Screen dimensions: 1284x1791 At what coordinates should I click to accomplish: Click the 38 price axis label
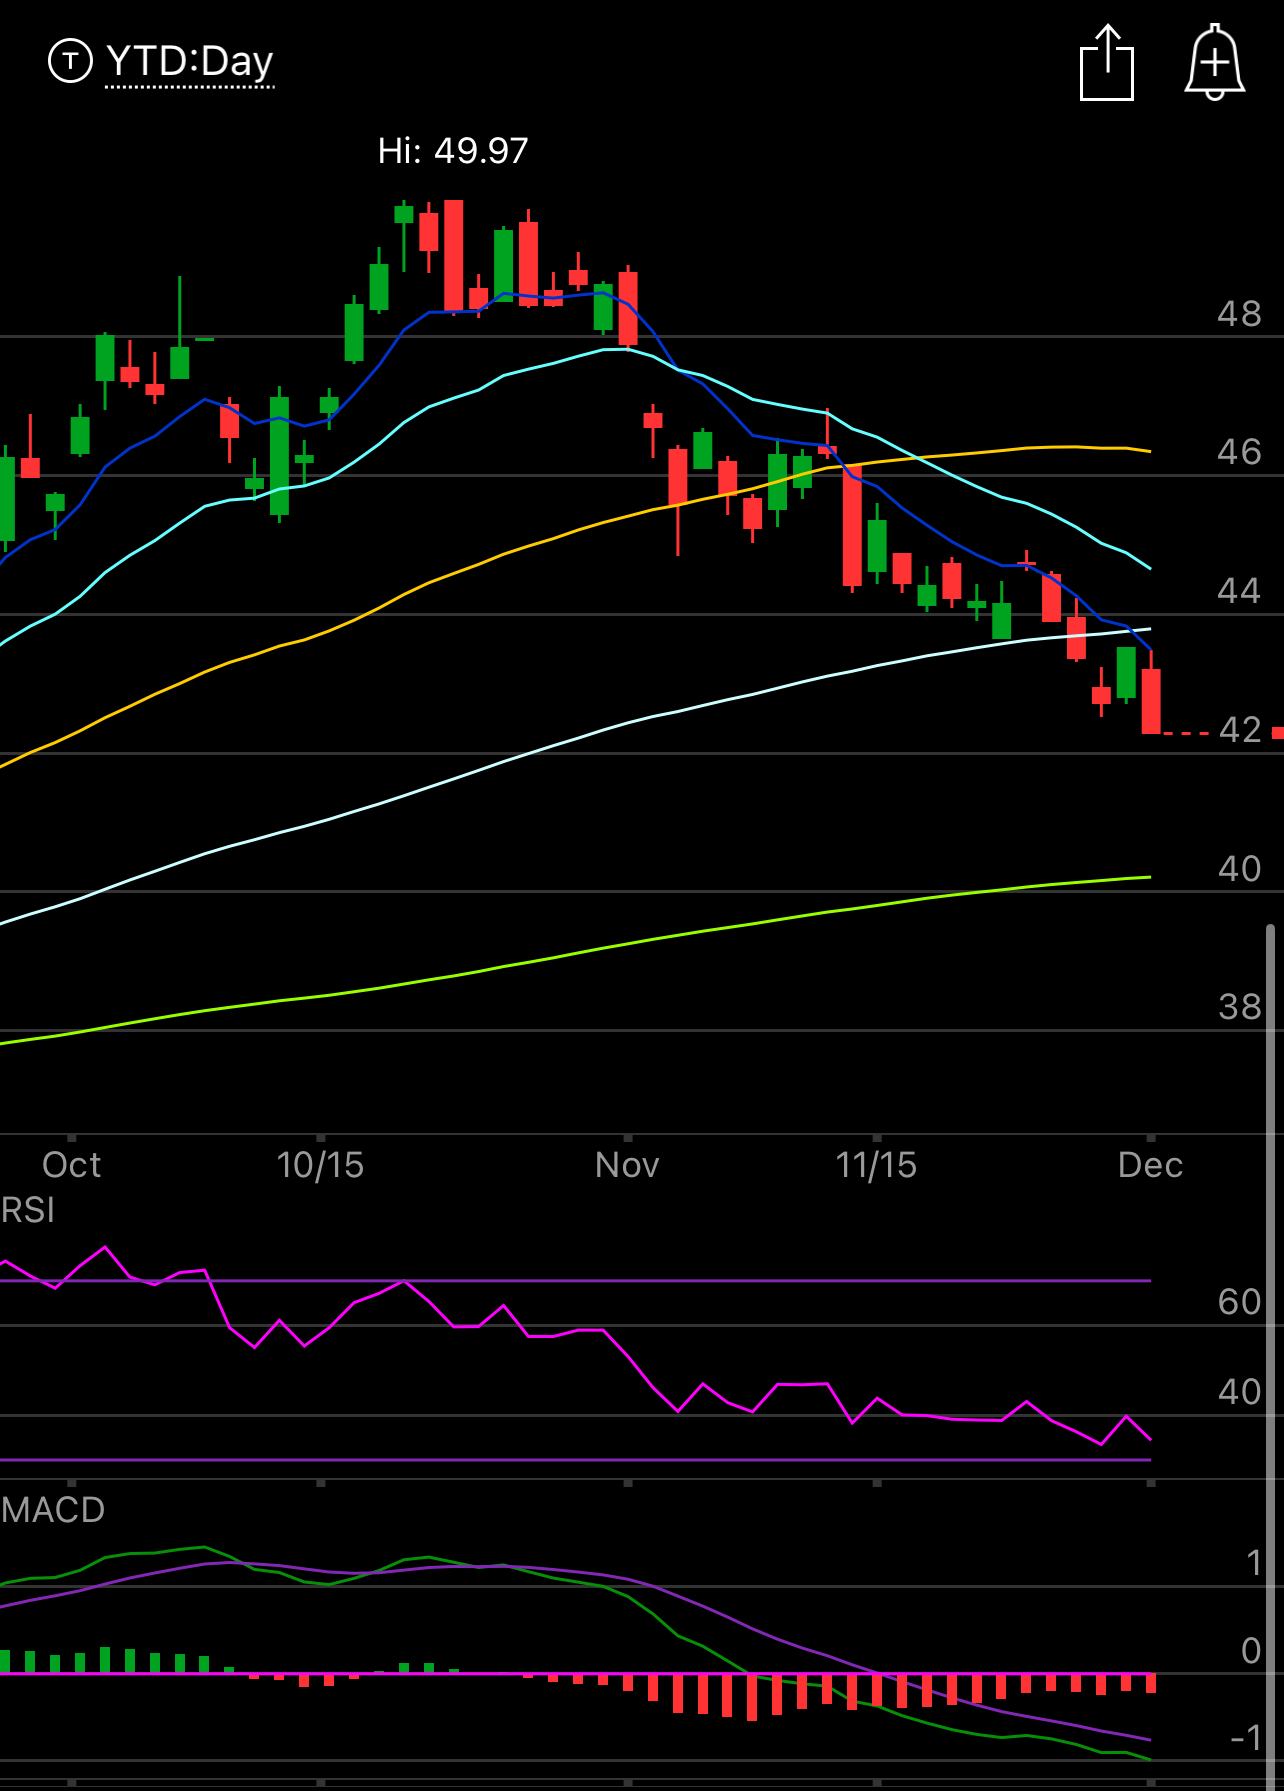pyautogui.click(x=1239, y=1007)
